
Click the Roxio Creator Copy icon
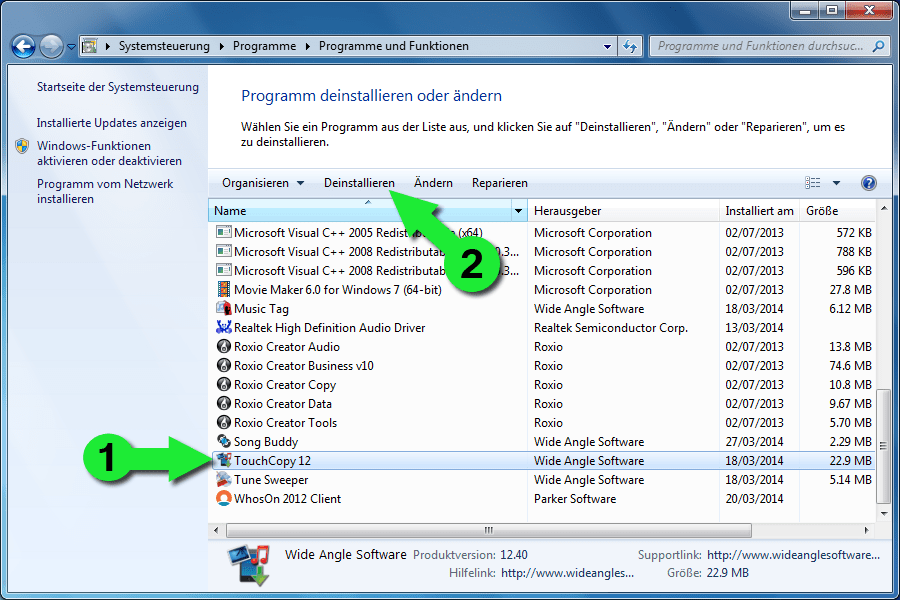[223, 384]
